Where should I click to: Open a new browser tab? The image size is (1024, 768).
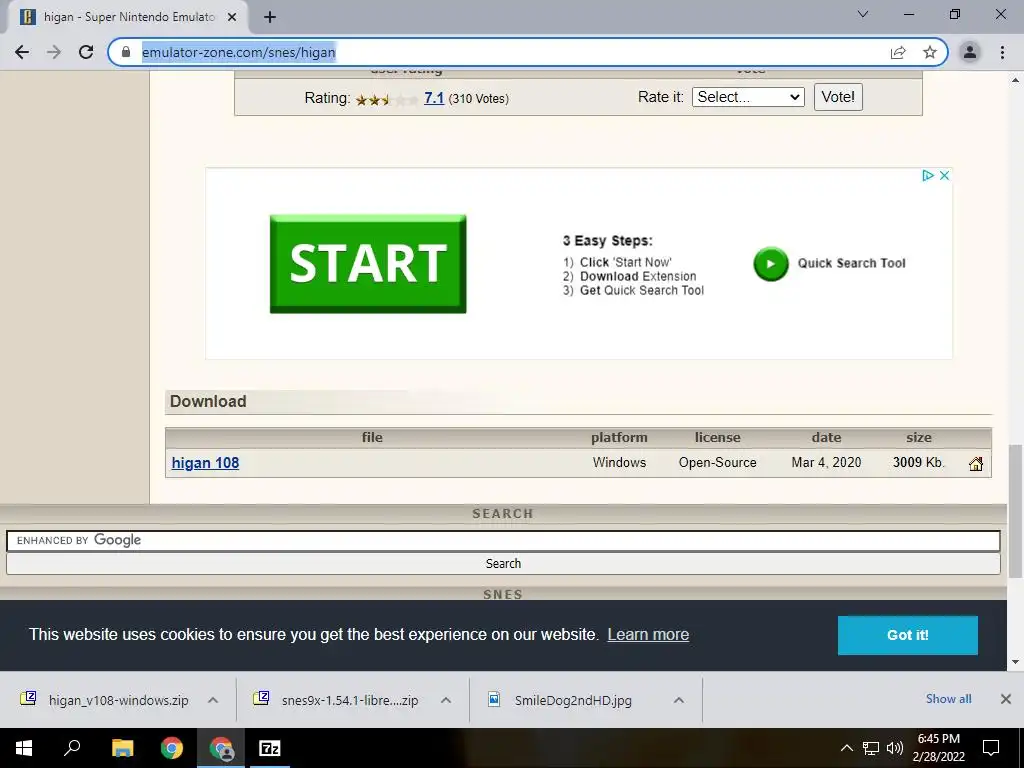[270, 17]
